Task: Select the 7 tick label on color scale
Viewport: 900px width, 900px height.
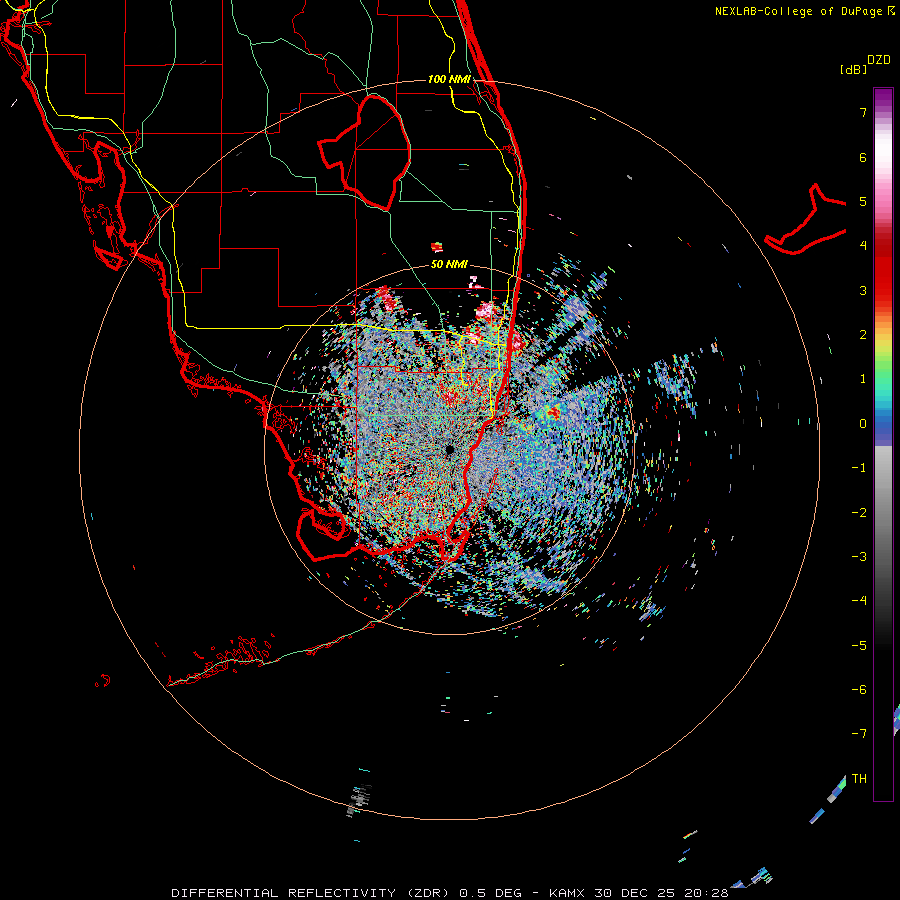Action: (x=863, y=112)
